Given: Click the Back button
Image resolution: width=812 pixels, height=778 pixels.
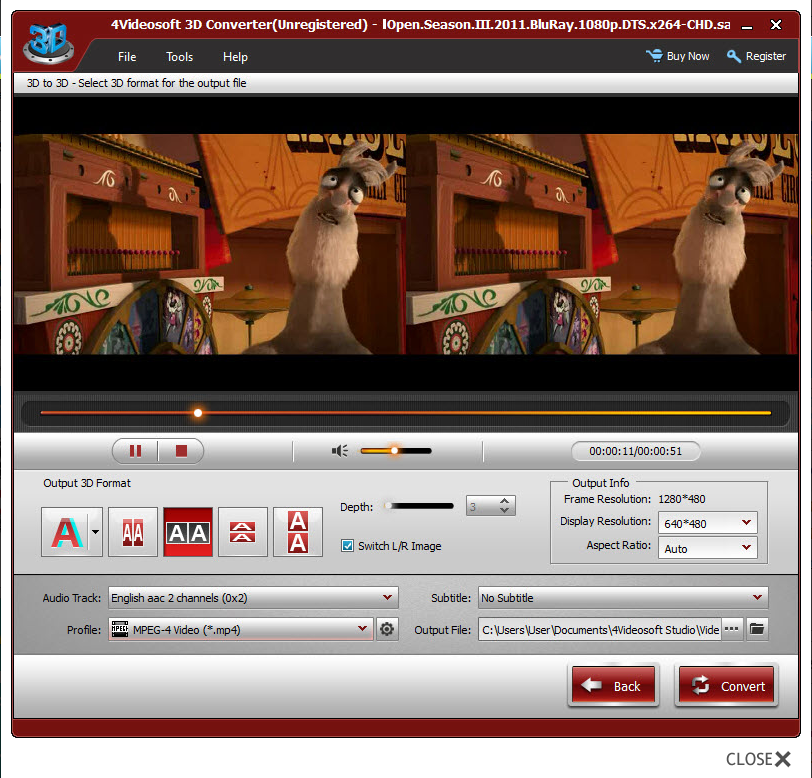Looking at the screenshot, I should coord(614,686).
